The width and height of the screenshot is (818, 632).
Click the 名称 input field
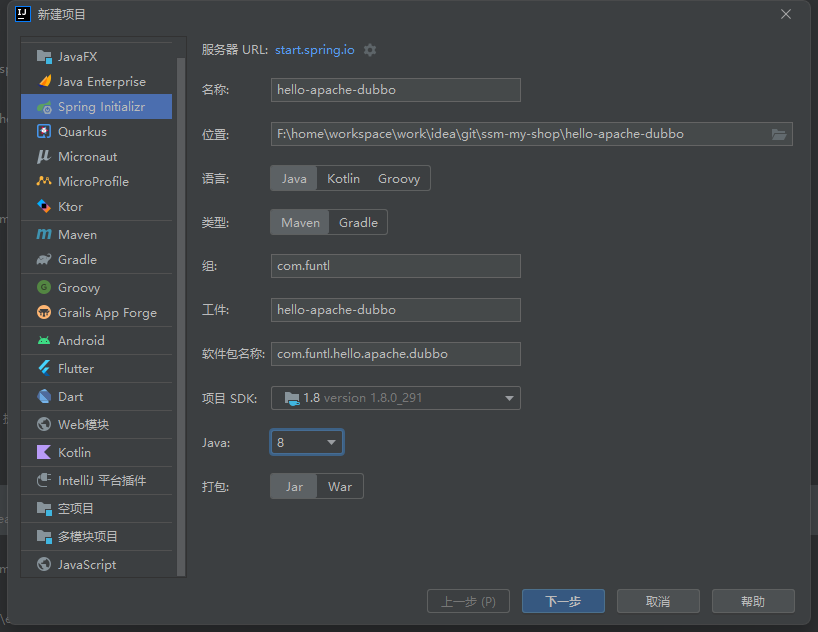[395, 90]
